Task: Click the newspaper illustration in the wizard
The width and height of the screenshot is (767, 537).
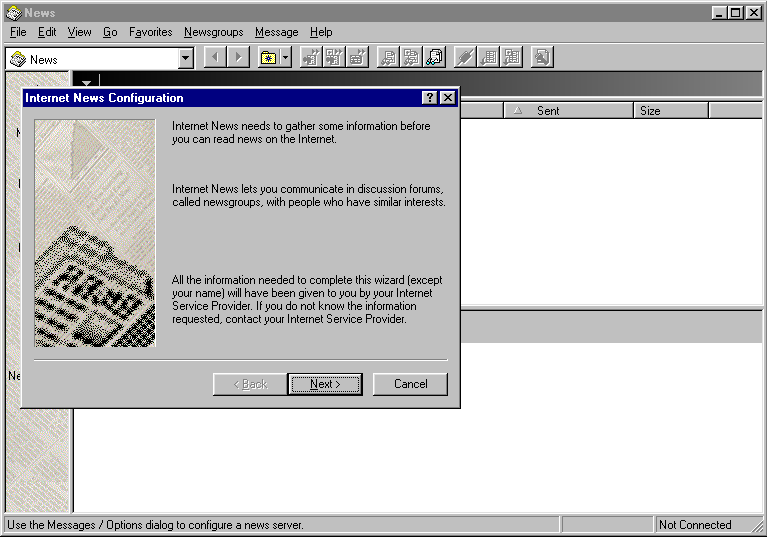Action: click(95, 233)
